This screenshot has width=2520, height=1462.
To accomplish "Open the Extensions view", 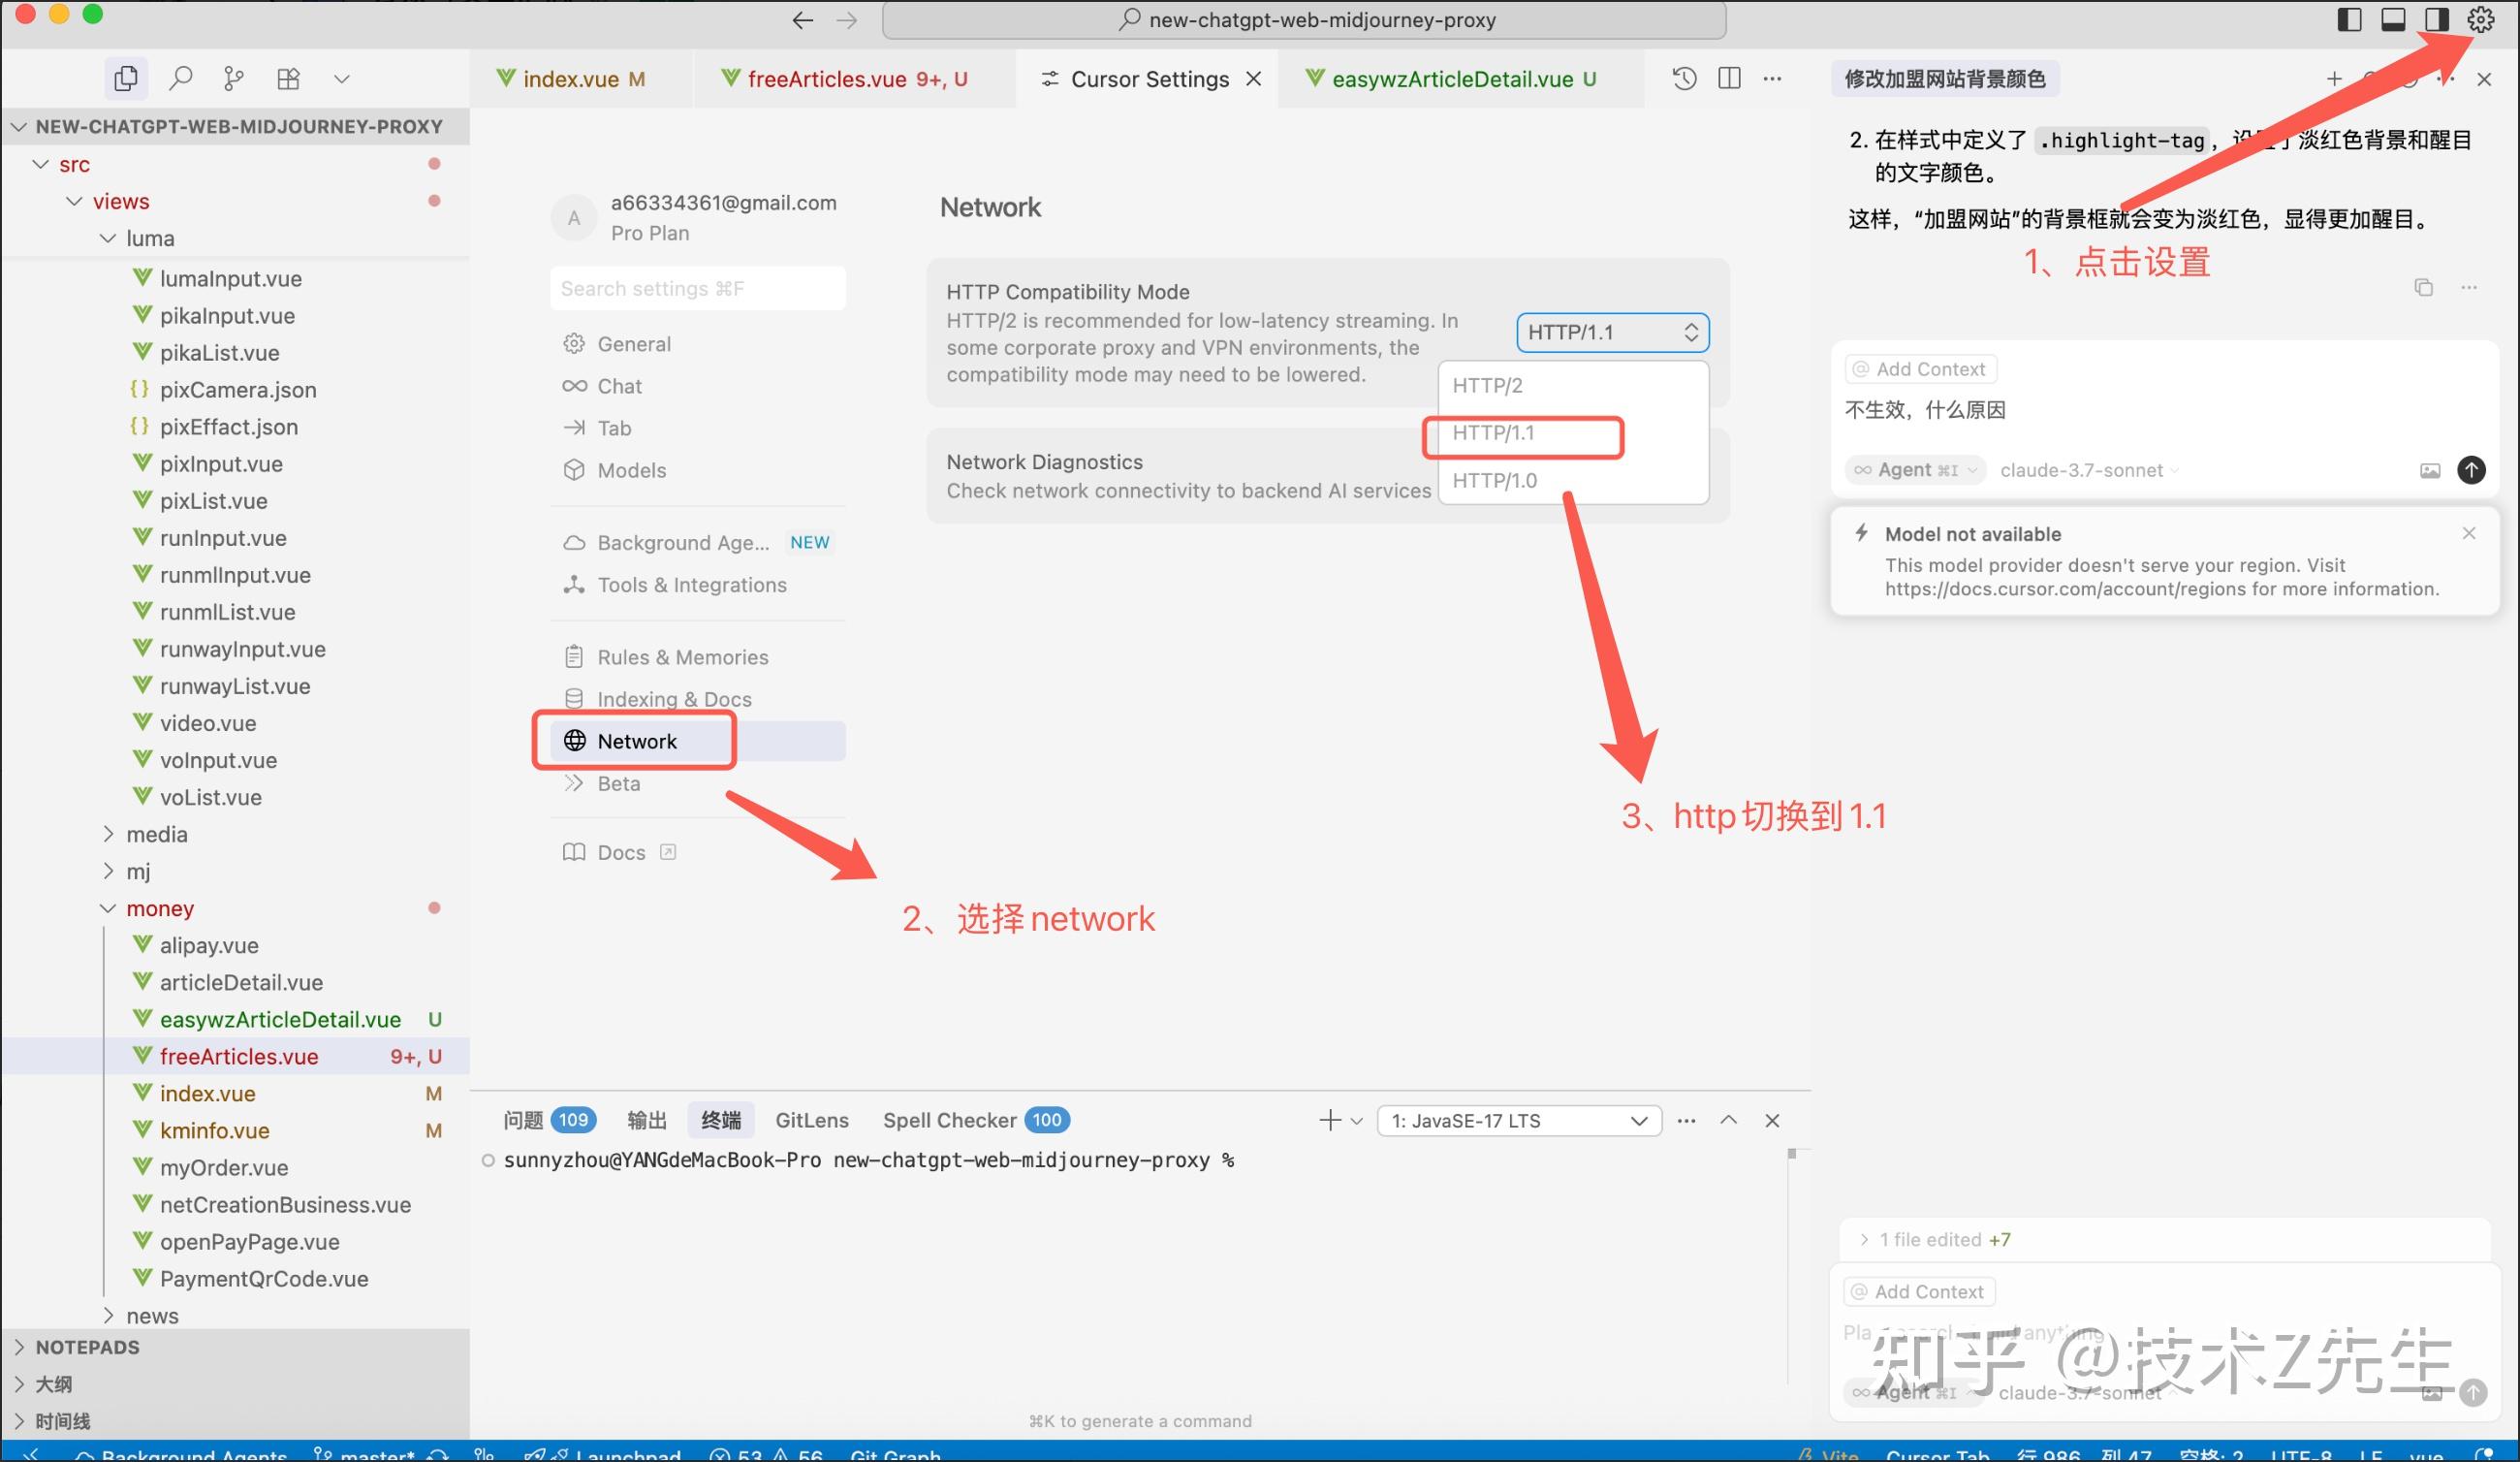I will [x=288, y=77].
